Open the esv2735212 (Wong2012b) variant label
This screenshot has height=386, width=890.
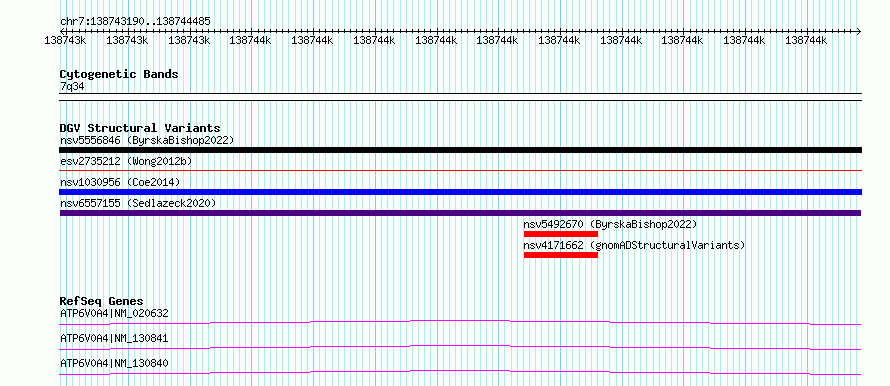click(126, 161)
